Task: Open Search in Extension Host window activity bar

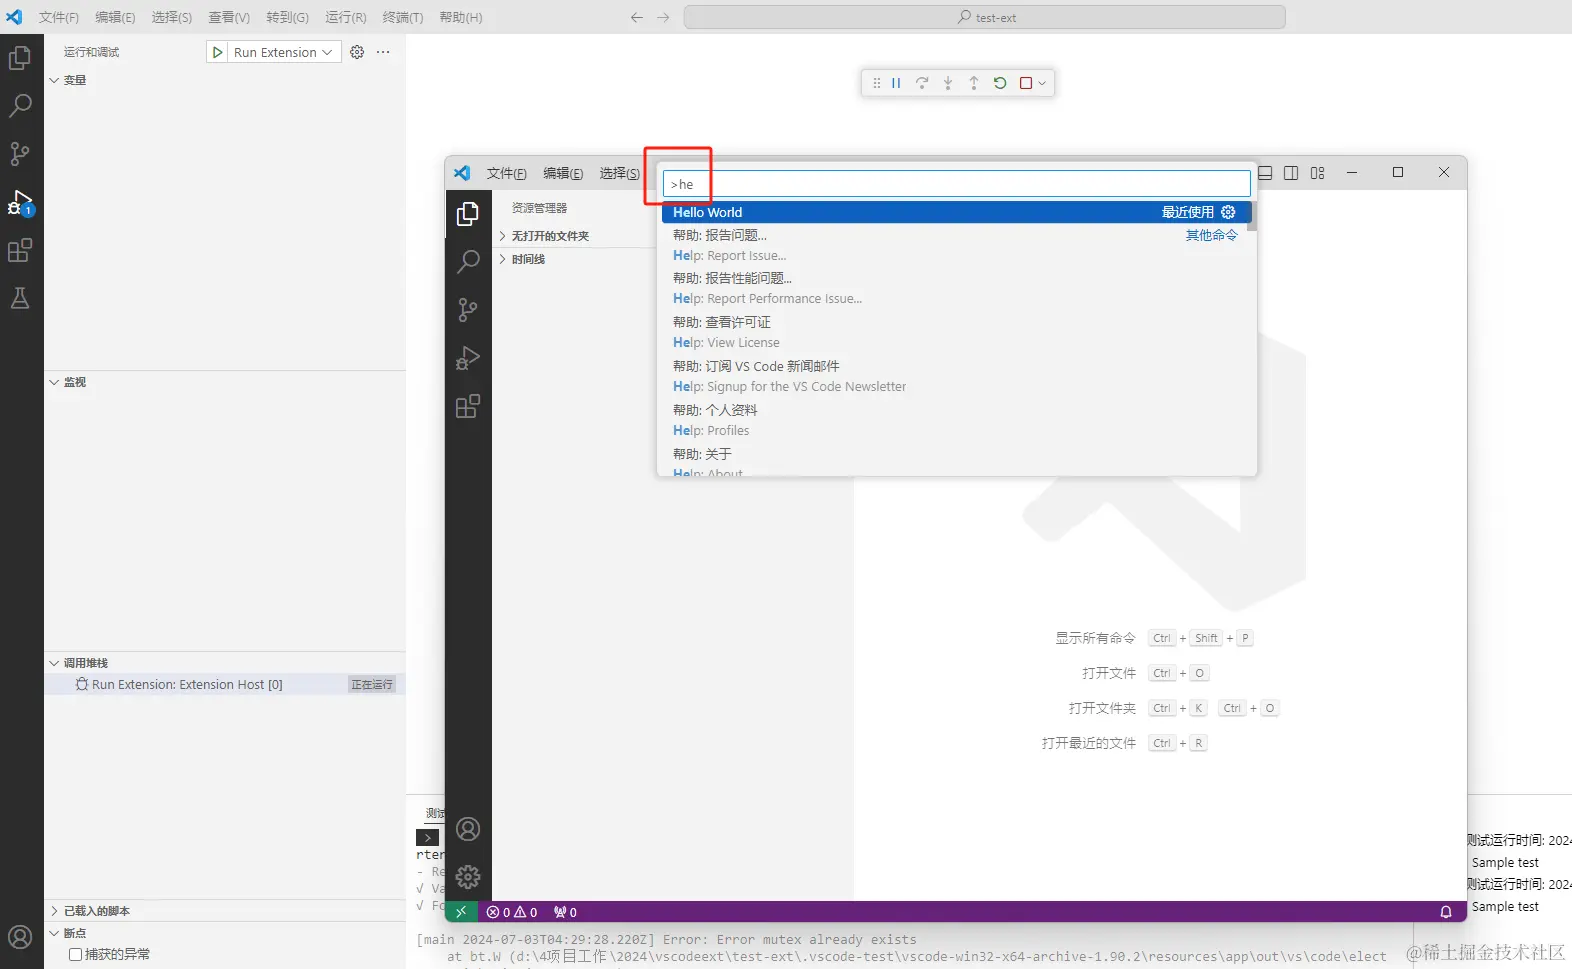Action: pos(468,262)
